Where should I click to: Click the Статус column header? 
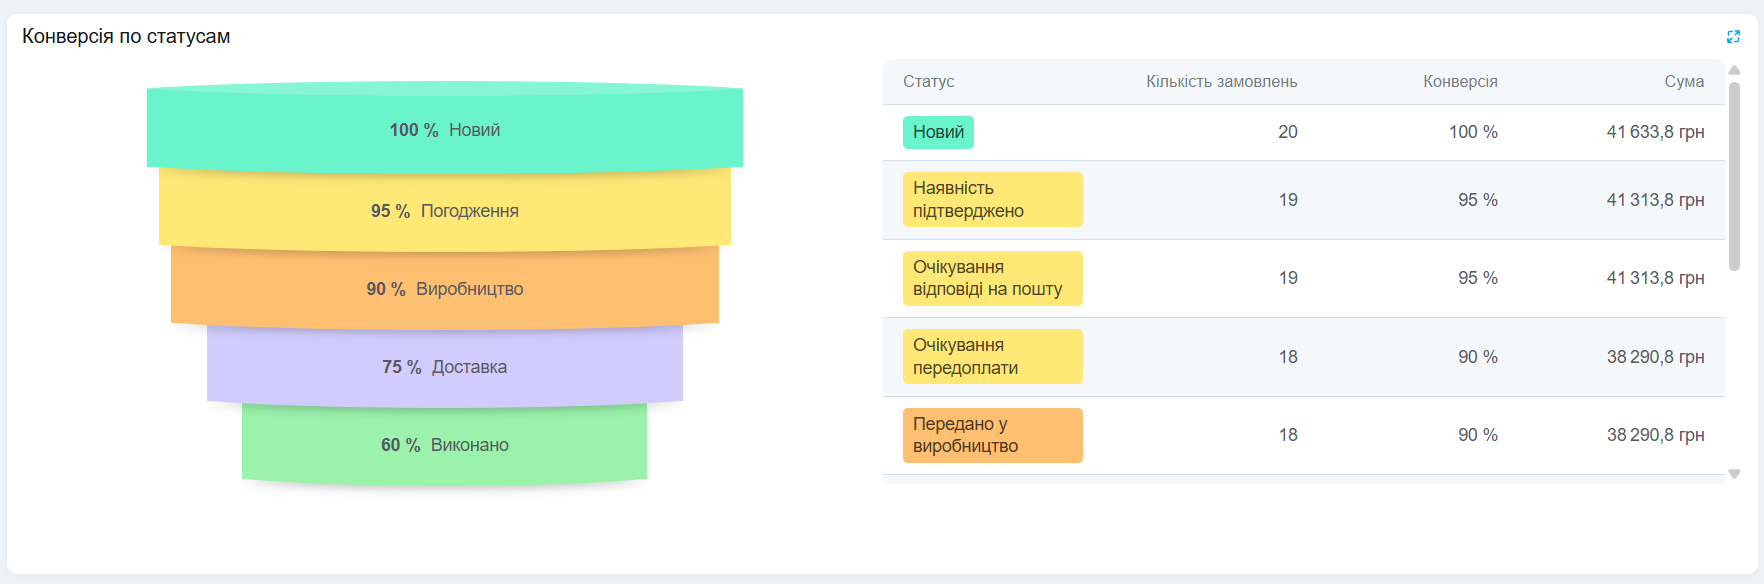[928, 82]
